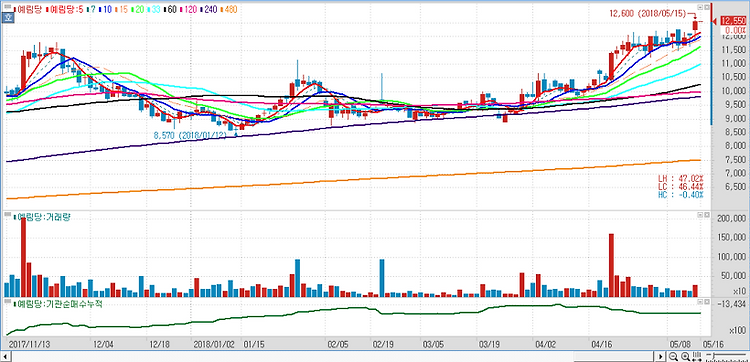Click the blue 호 button in price chart
Image resolution: width=750 pixels, height=362 pixels.
7,18
